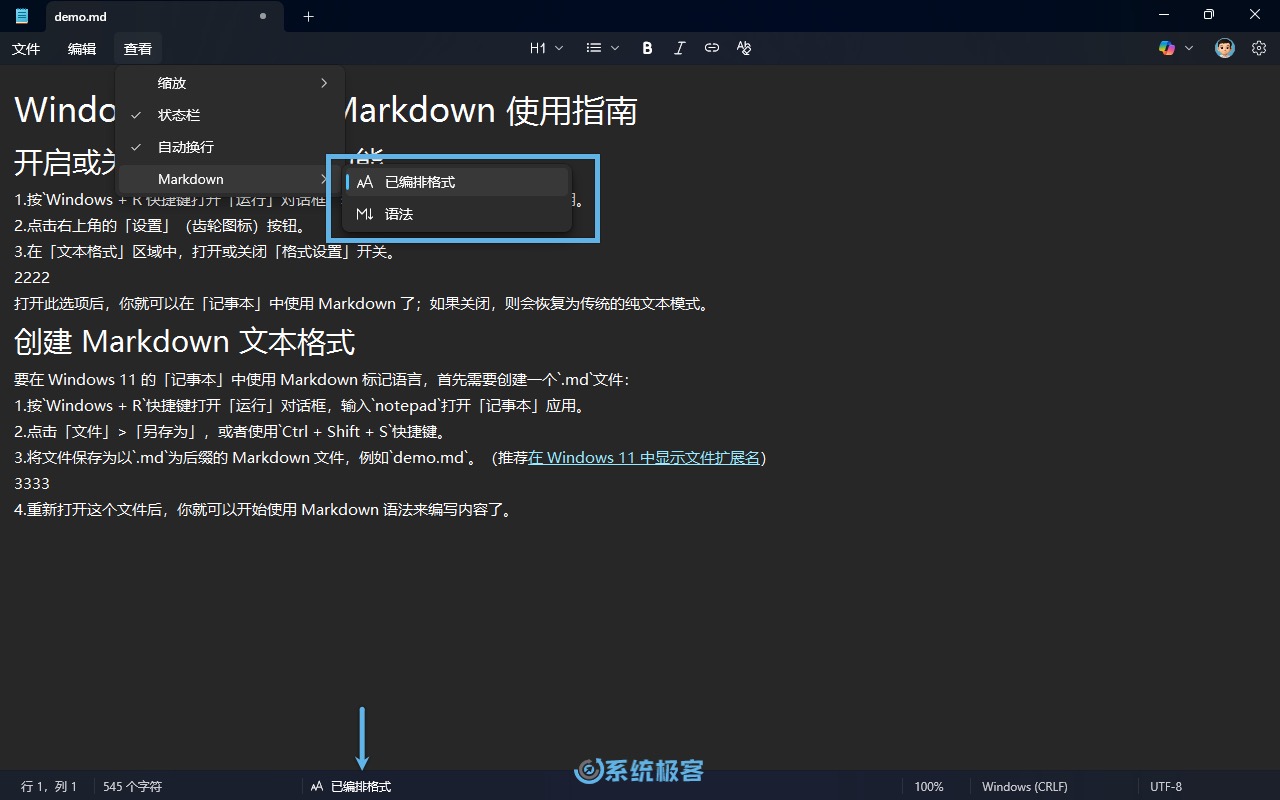Image resolution: width=1280 pixels, height=800 pixels.
Task: Switch to 语法 view mode
Action: 457,214
